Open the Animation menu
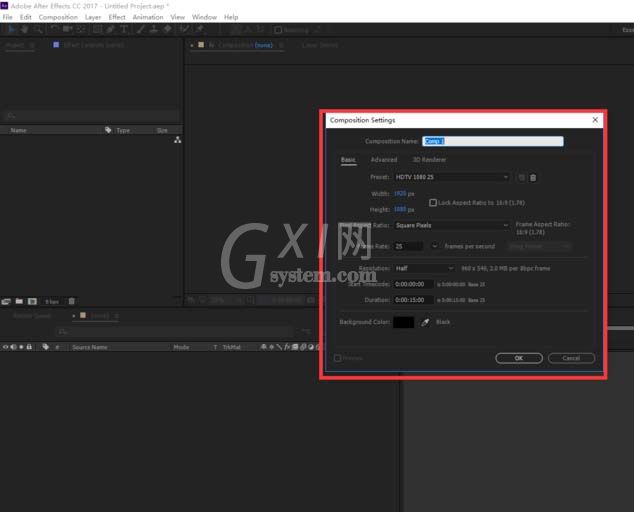Viewport: 634px width, 512px height. [148, 17]
